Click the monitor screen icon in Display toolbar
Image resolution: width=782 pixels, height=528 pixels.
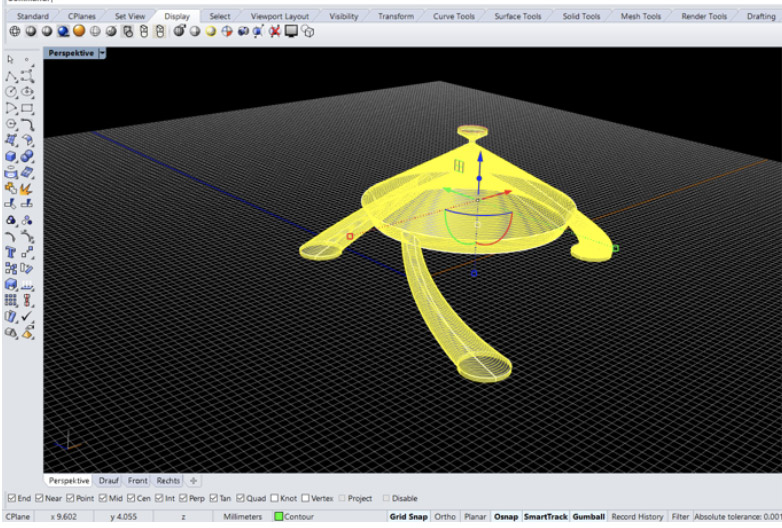(x=291, y=31)
